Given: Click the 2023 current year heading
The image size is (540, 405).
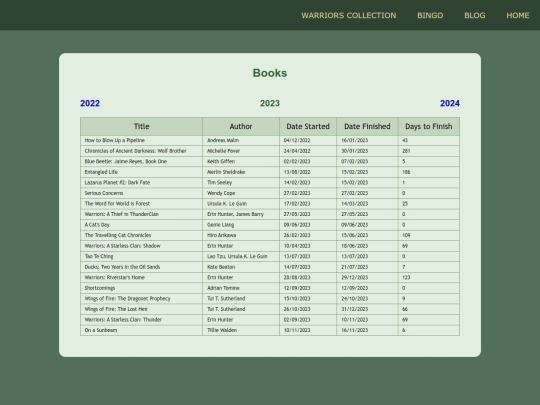Looking at the screenshot, I should (x=270, y=103).
